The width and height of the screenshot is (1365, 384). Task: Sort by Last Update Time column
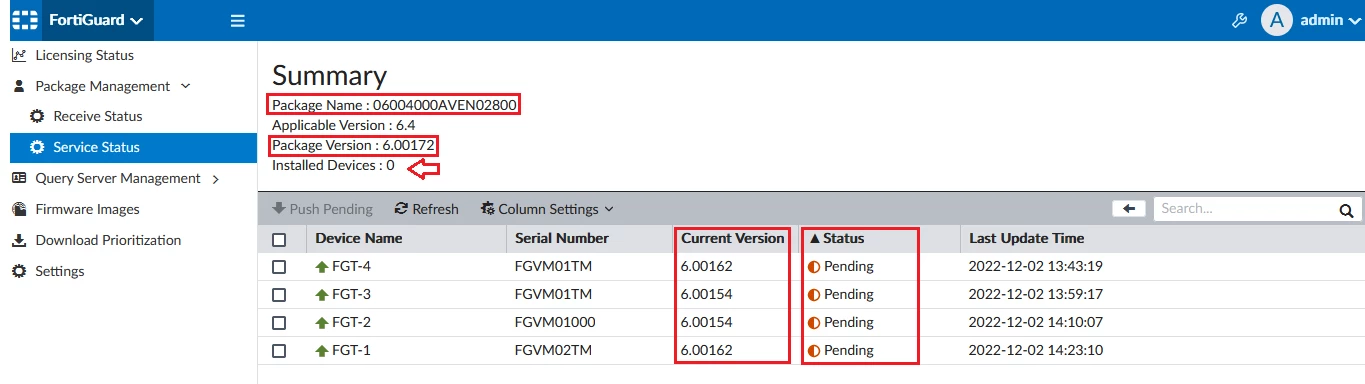click(1026, 238)
